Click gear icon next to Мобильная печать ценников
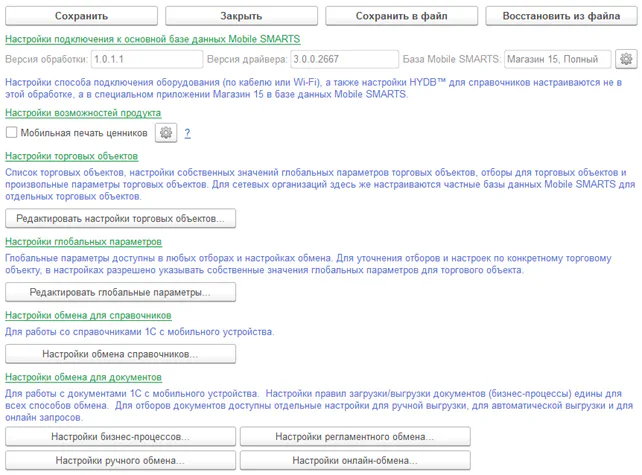This screenshot has height=475, width=642. click(166, 133)
